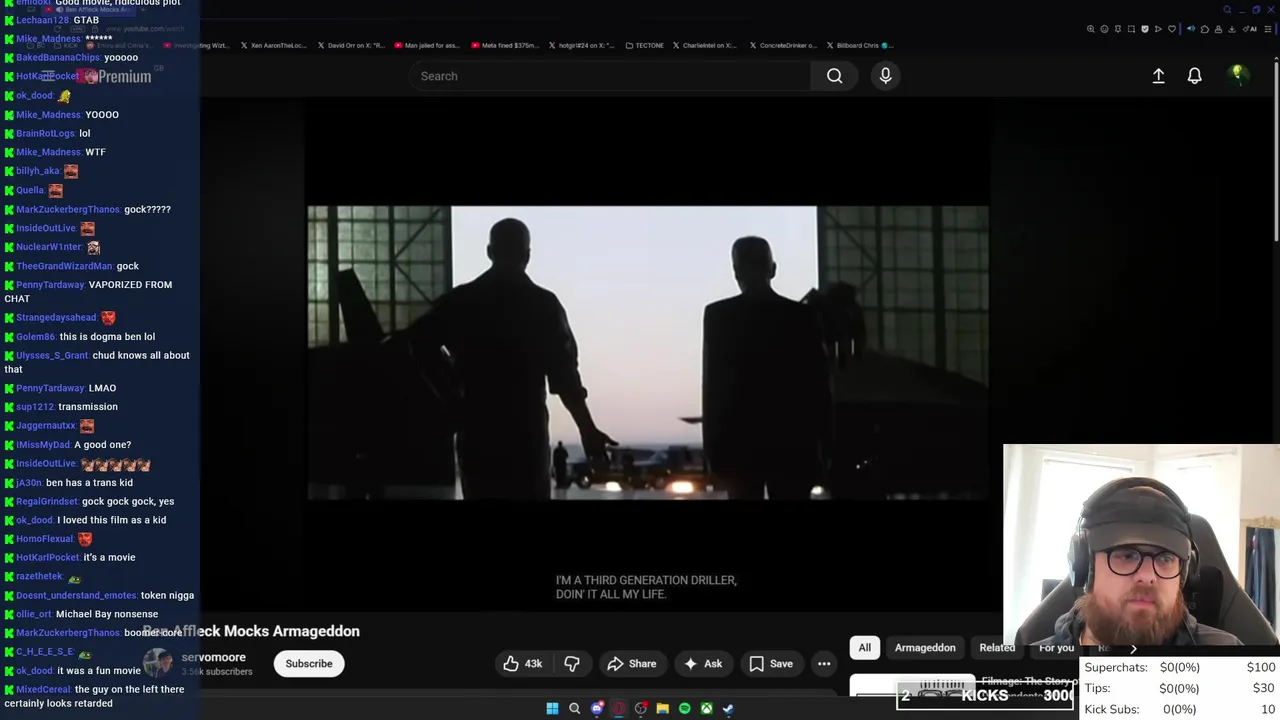This screenshot has width=1280, height=720.
Task: Select the Related filter chip
Action: (997, 647)
